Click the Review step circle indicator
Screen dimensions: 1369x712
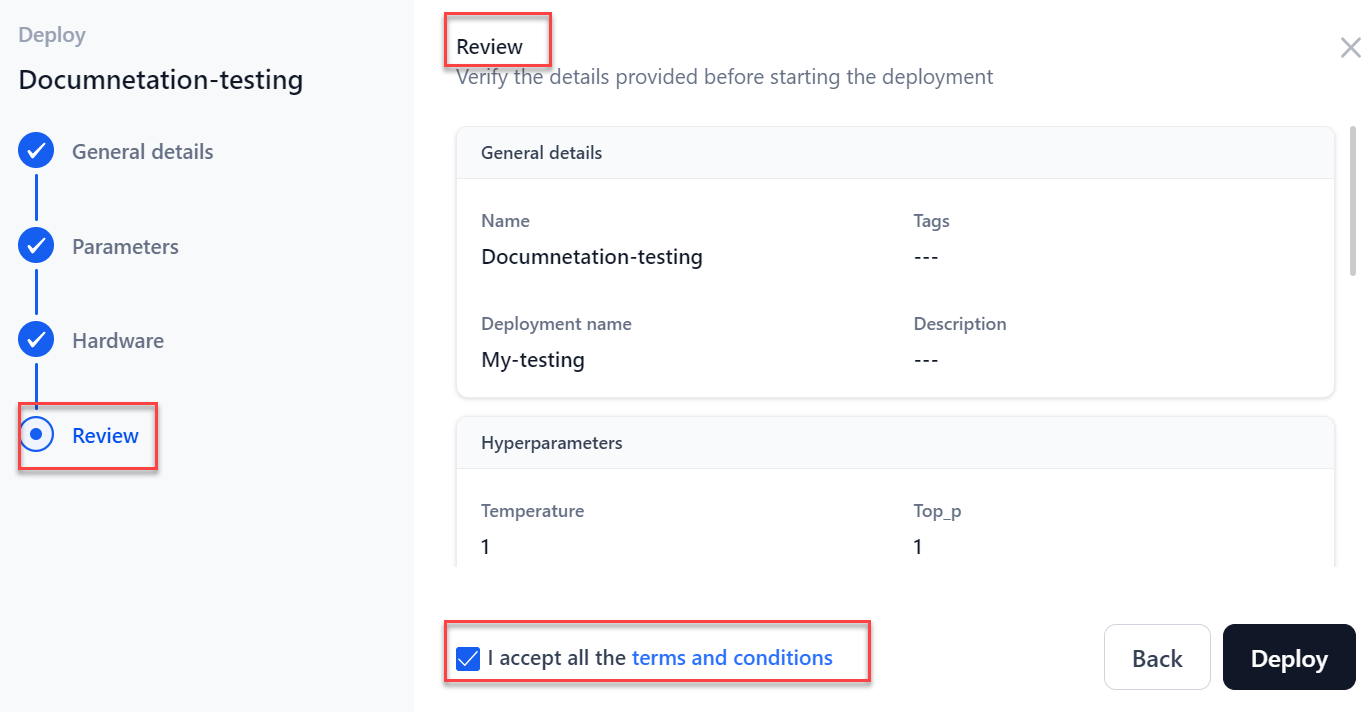coord(36,435)
